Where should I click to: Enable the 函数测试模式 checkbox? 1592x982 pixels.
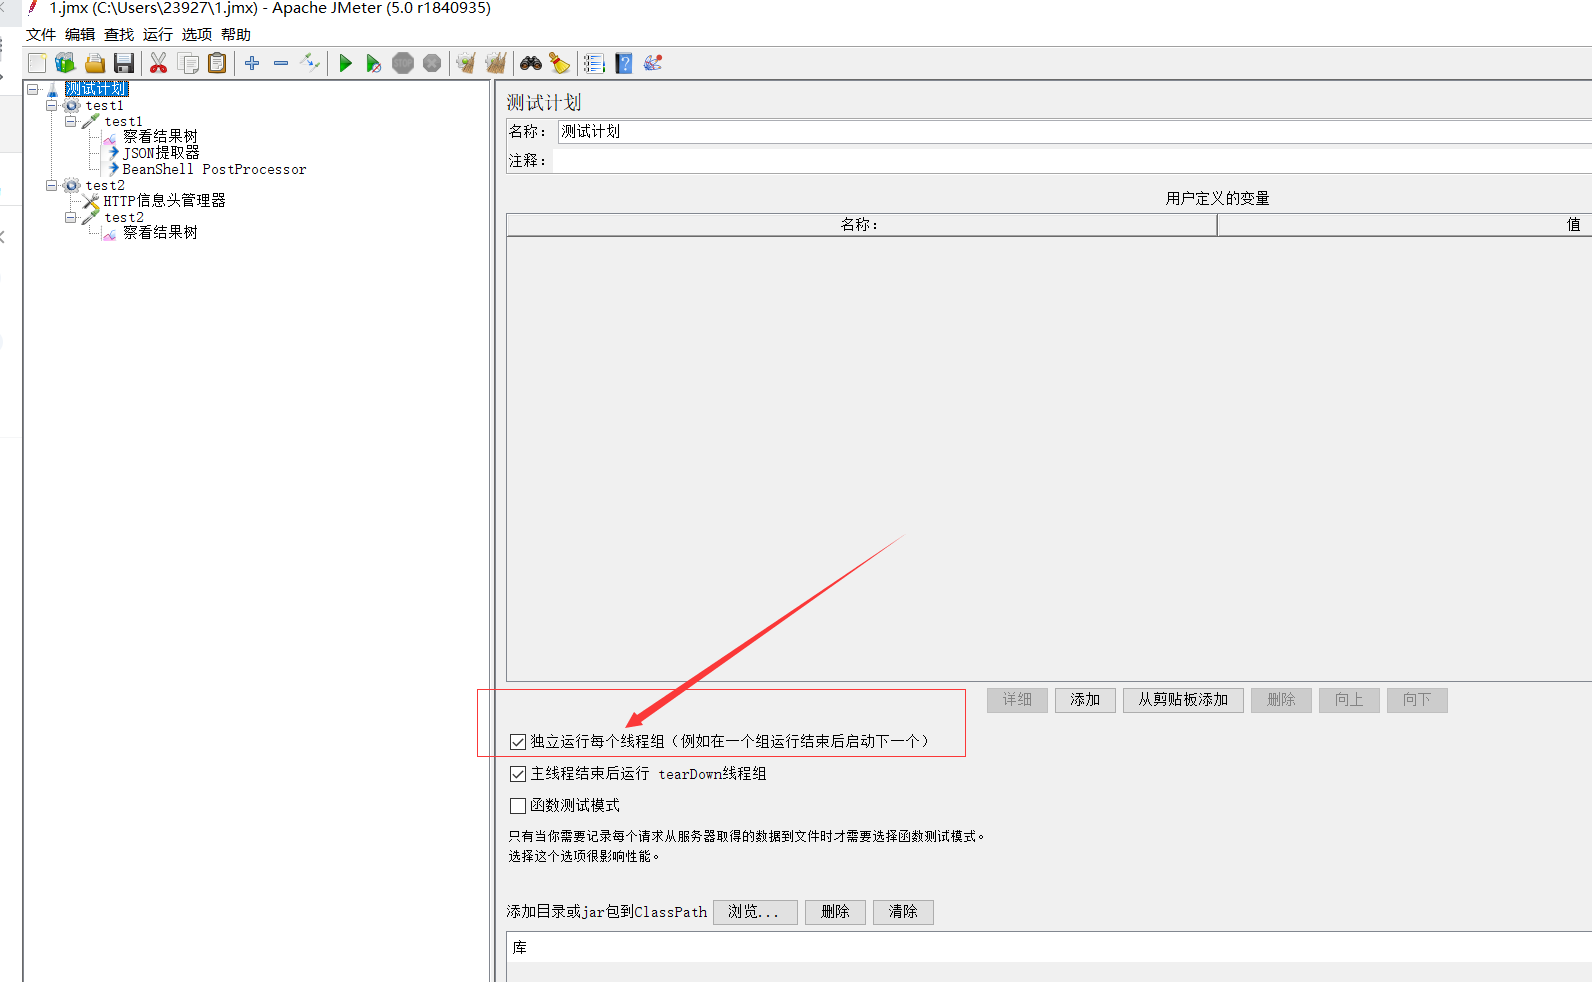pos(518,805)
